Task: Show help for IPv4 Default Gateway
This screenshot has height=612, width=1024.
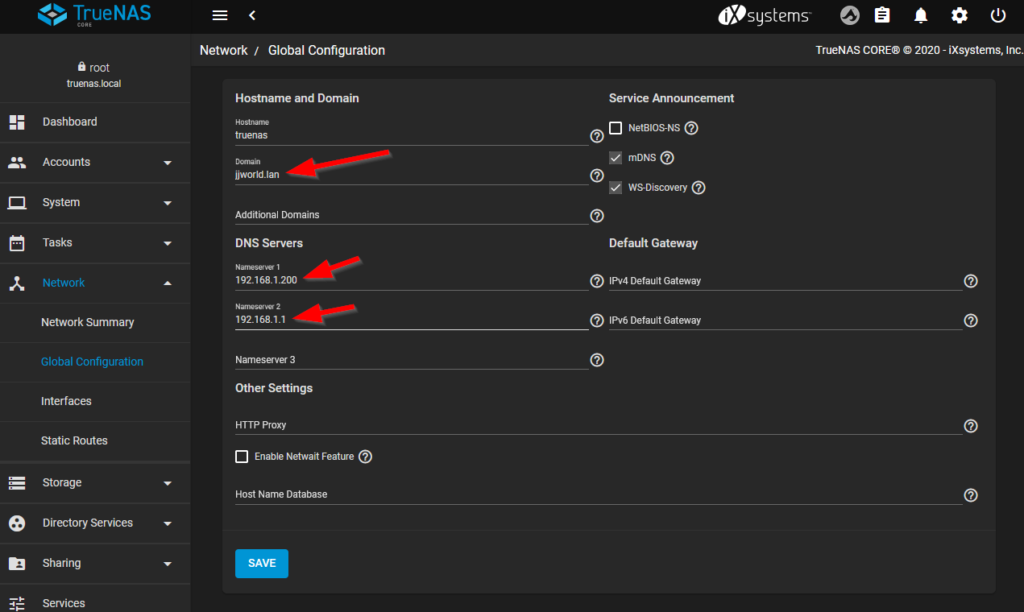Action: click(x=971, y=281)
